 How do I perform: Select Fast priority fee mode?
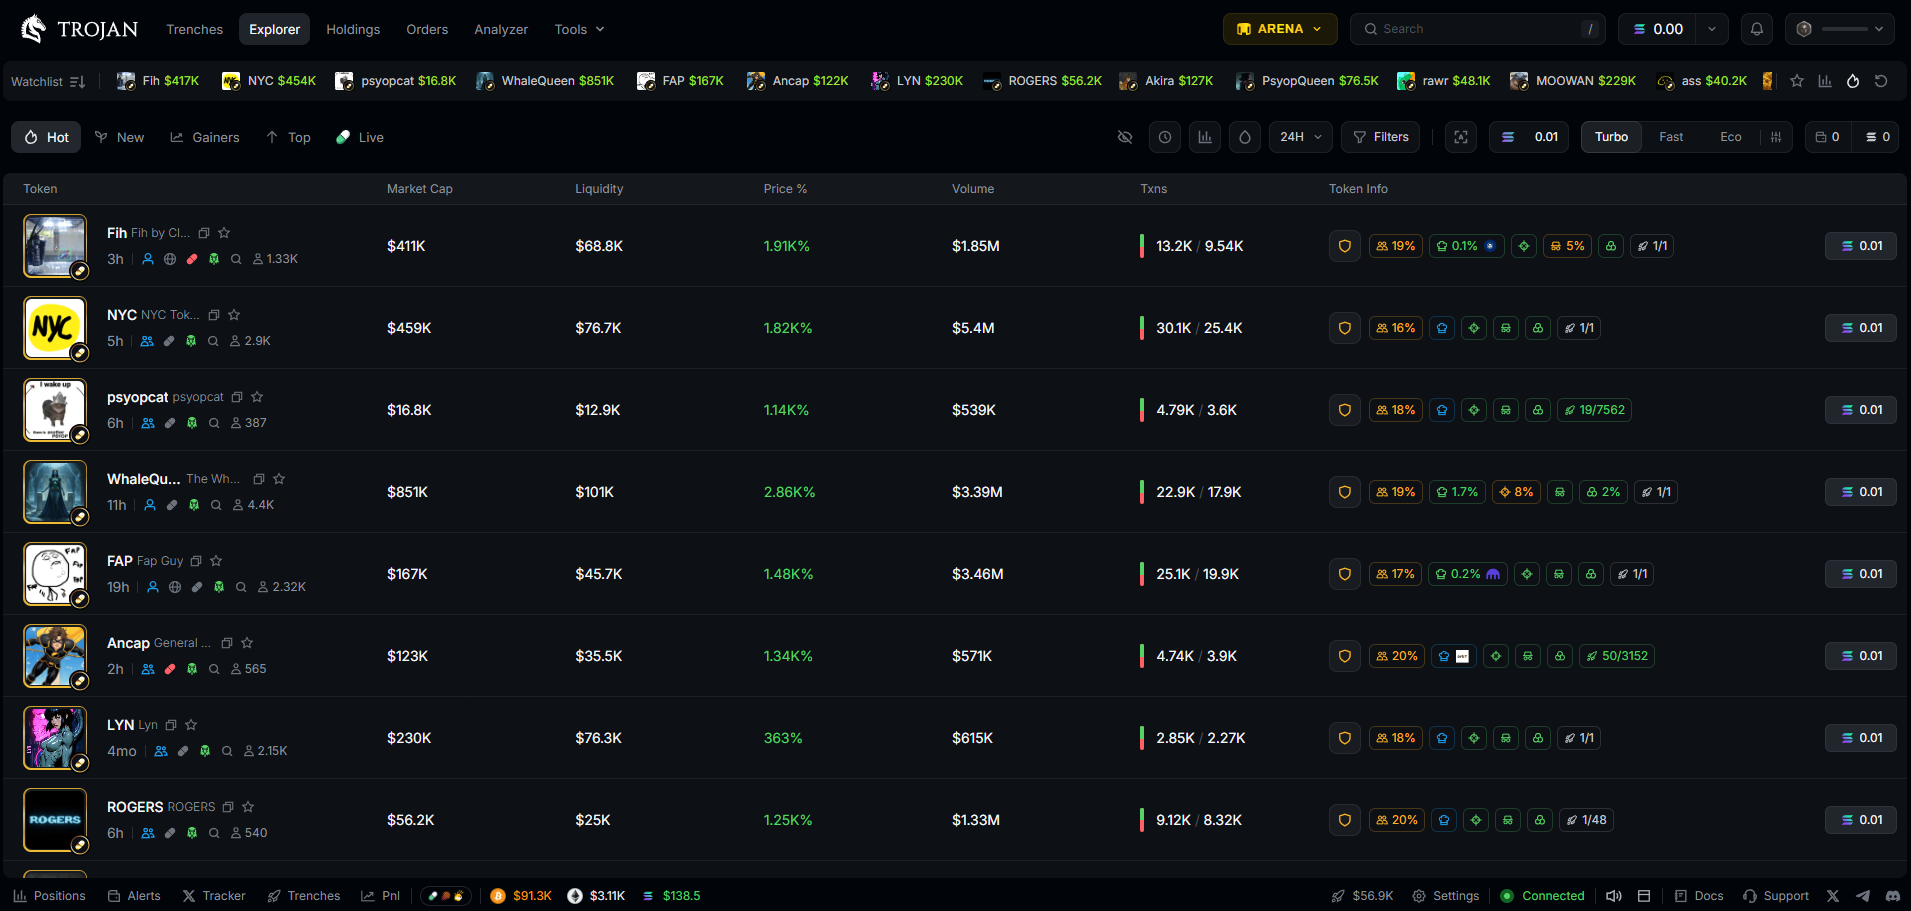(1670, 137)
